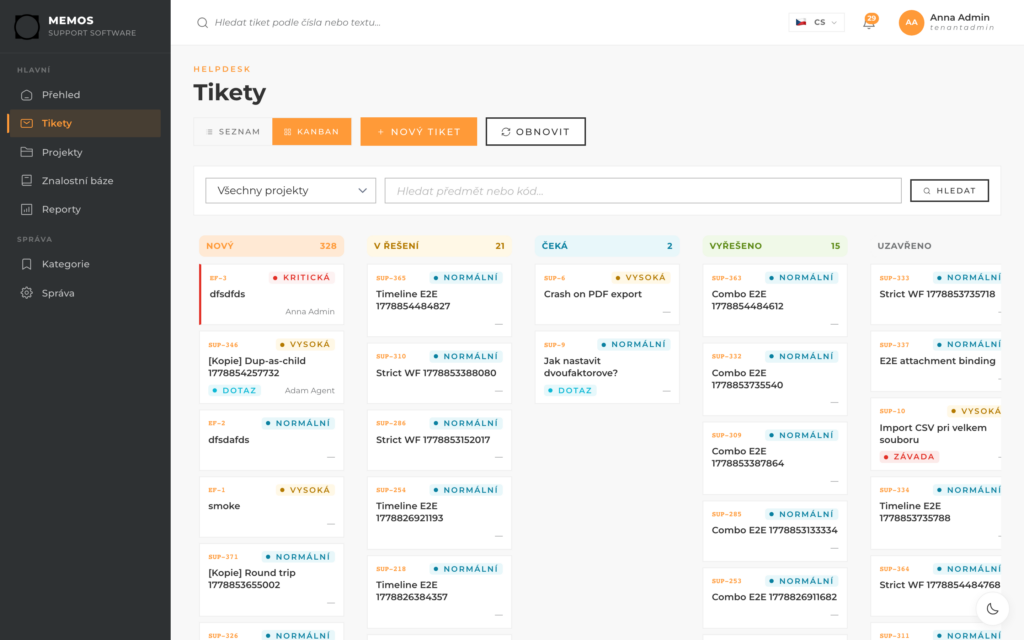Image resolution: width=1024 pixels, height=640 pixels.
Task: Open ticket [Kopie] Round trip 1778853655002
Action: coord(271,580)
